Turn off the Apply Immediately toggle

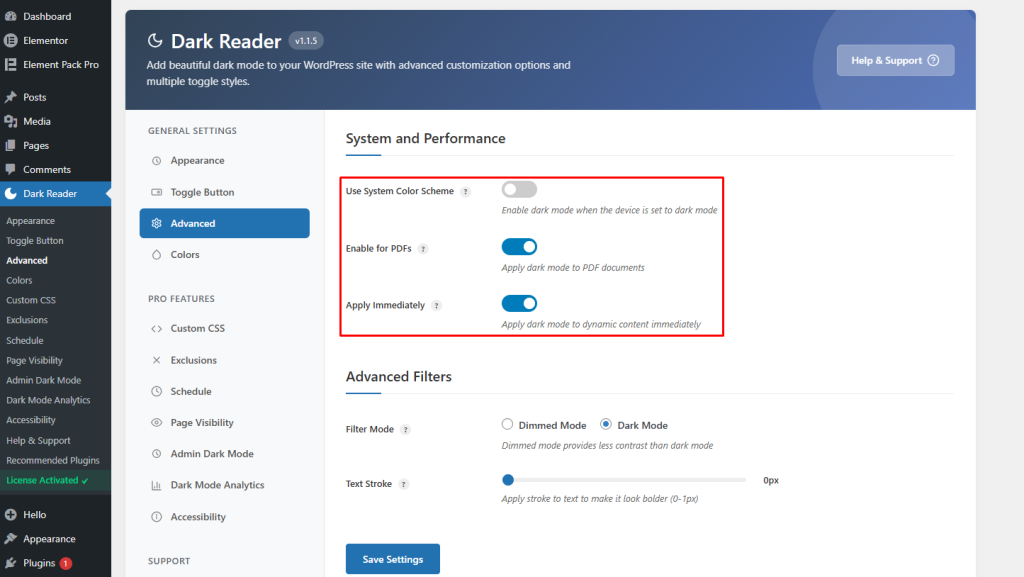(519, 304)
